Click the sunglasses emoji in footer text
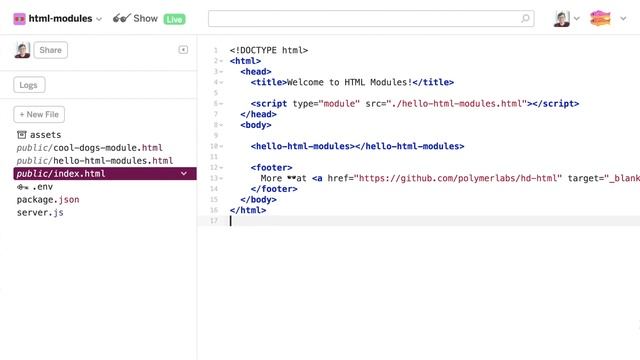Image resolution: width=640 pixels, height=360 pixels. tap(291, 178)
